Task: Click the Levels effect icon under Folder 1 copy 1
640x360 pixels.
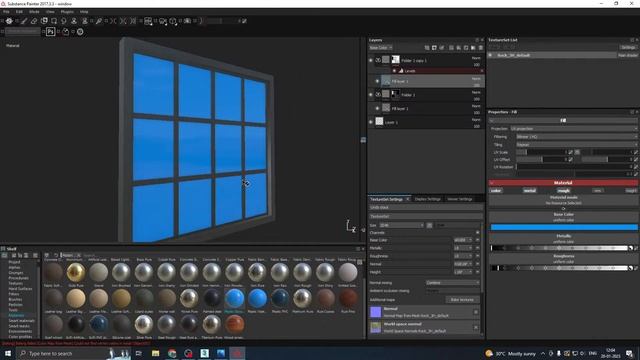Action: (401, 71)
